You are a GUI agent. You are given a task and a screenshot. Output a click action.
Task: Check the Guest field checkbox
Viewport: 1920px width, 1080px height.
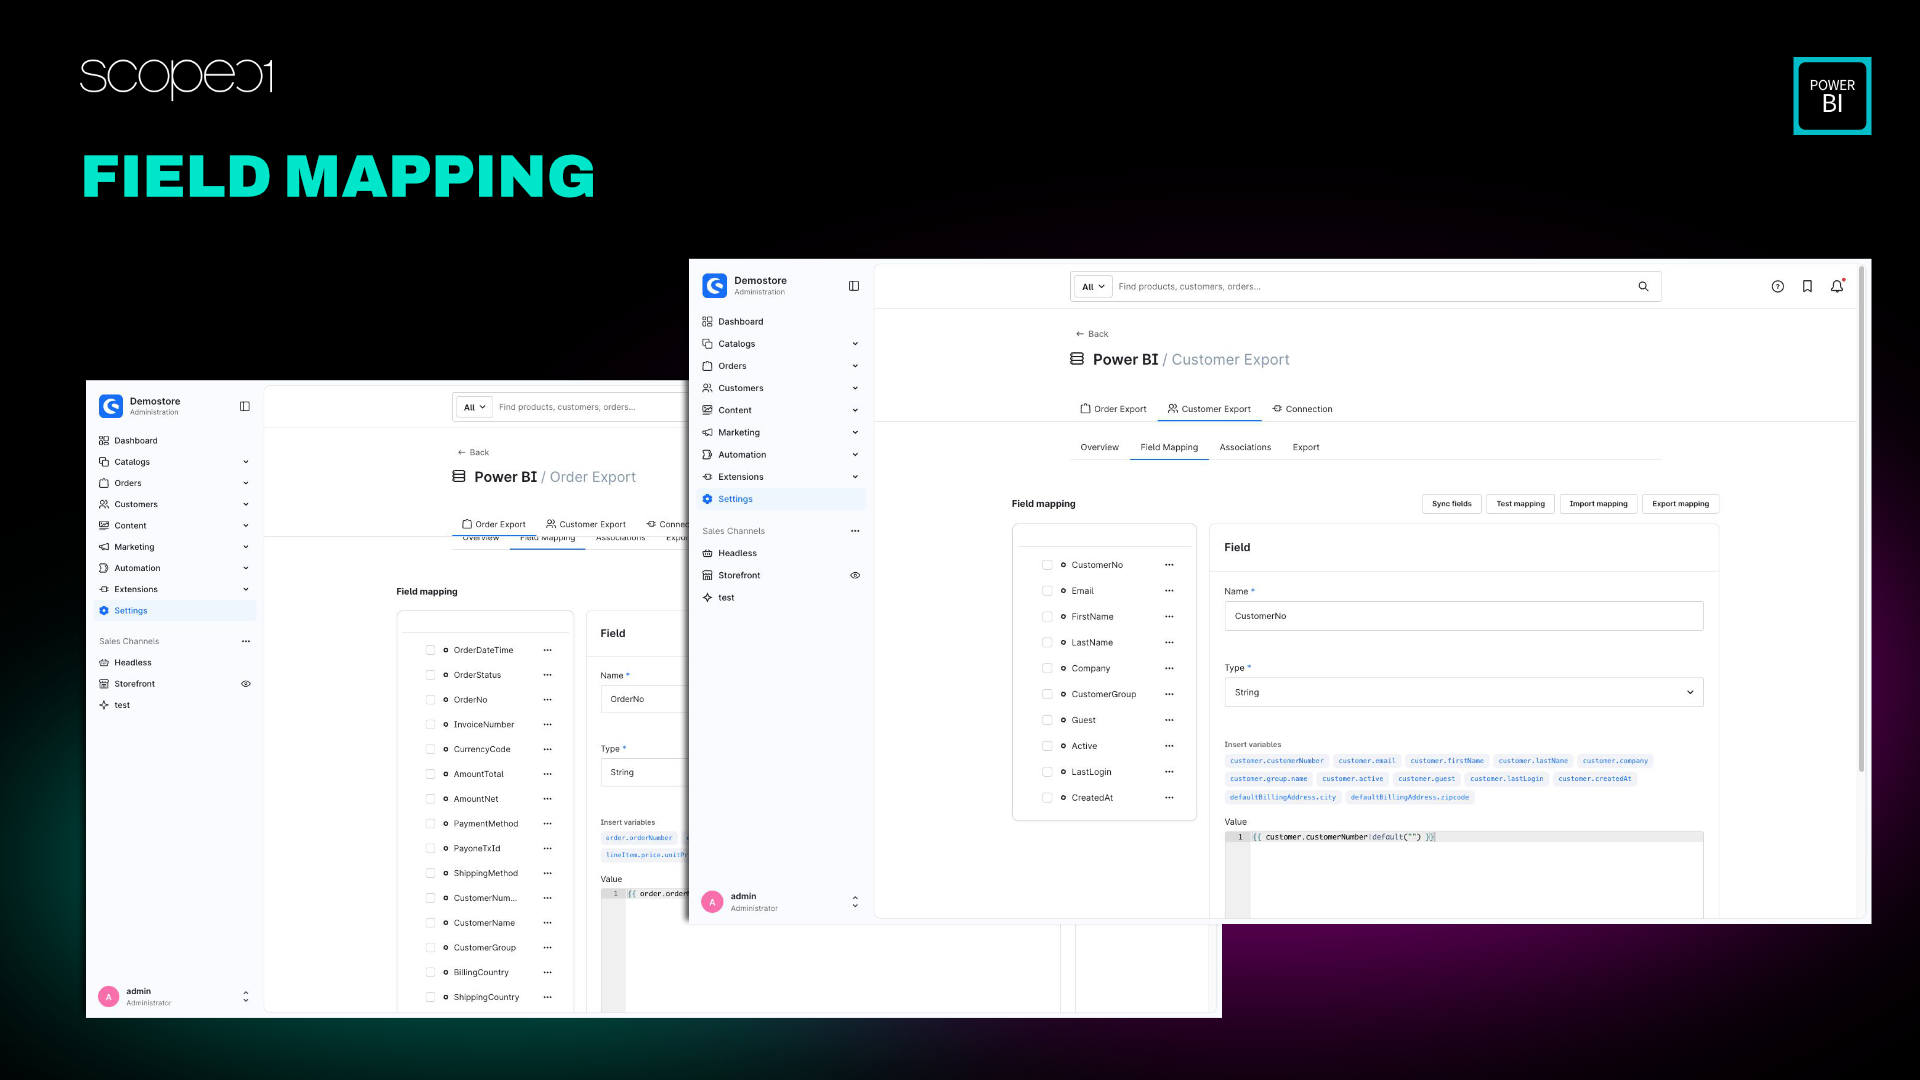(1047, 720)
